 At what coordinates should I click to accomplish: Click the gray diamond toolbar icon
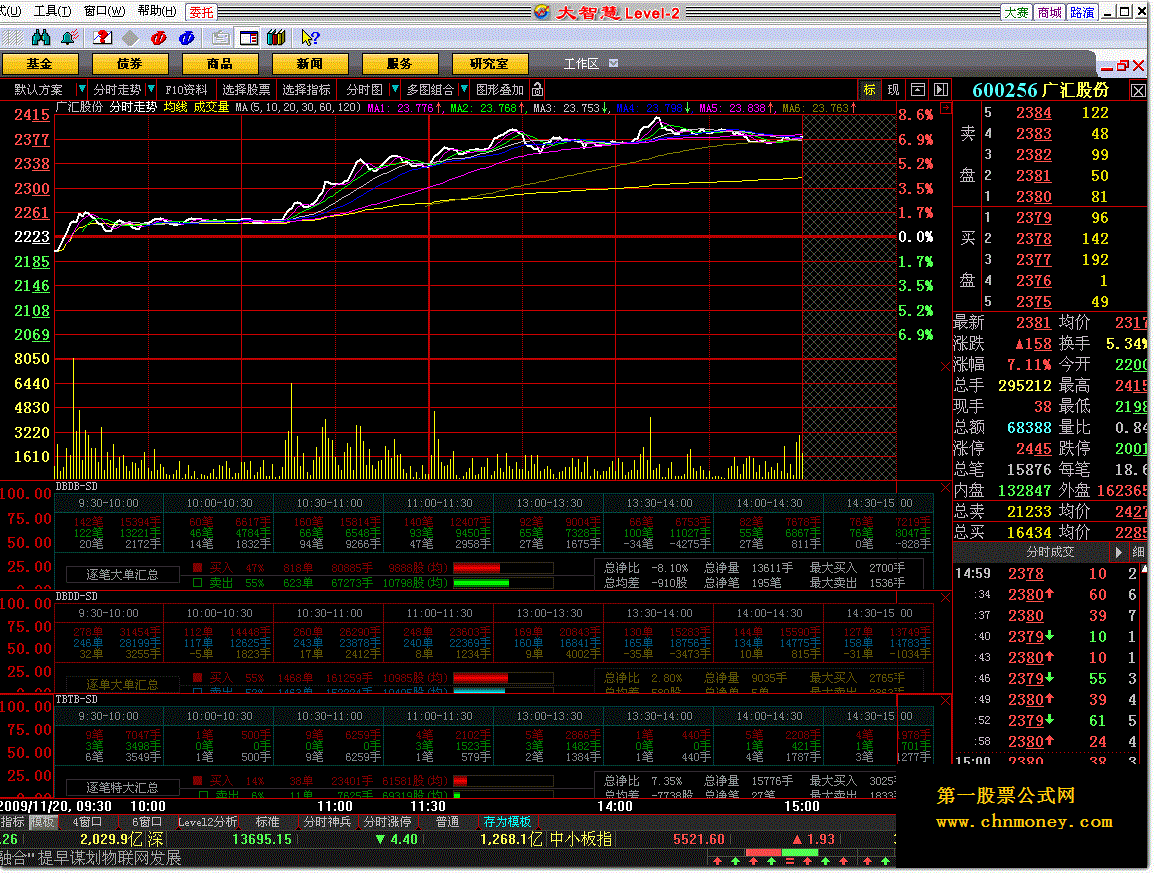coord(130,37)
